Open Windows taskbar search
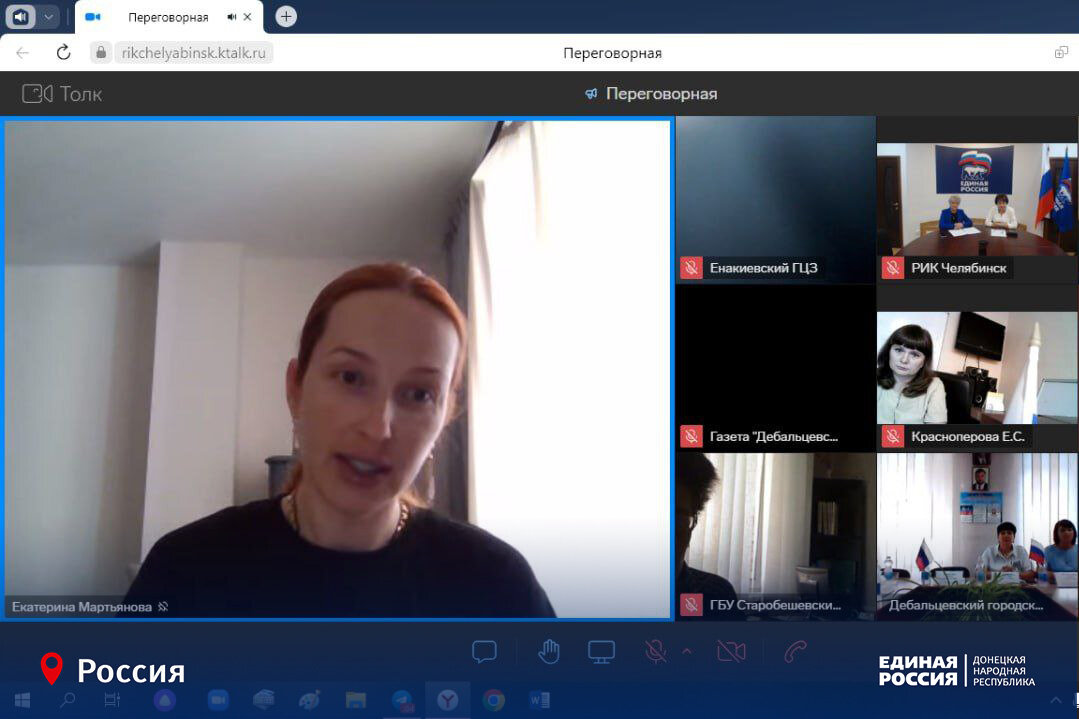Image resolution: width=1079 pixels, height=719 pixels. tap(67, 700)
